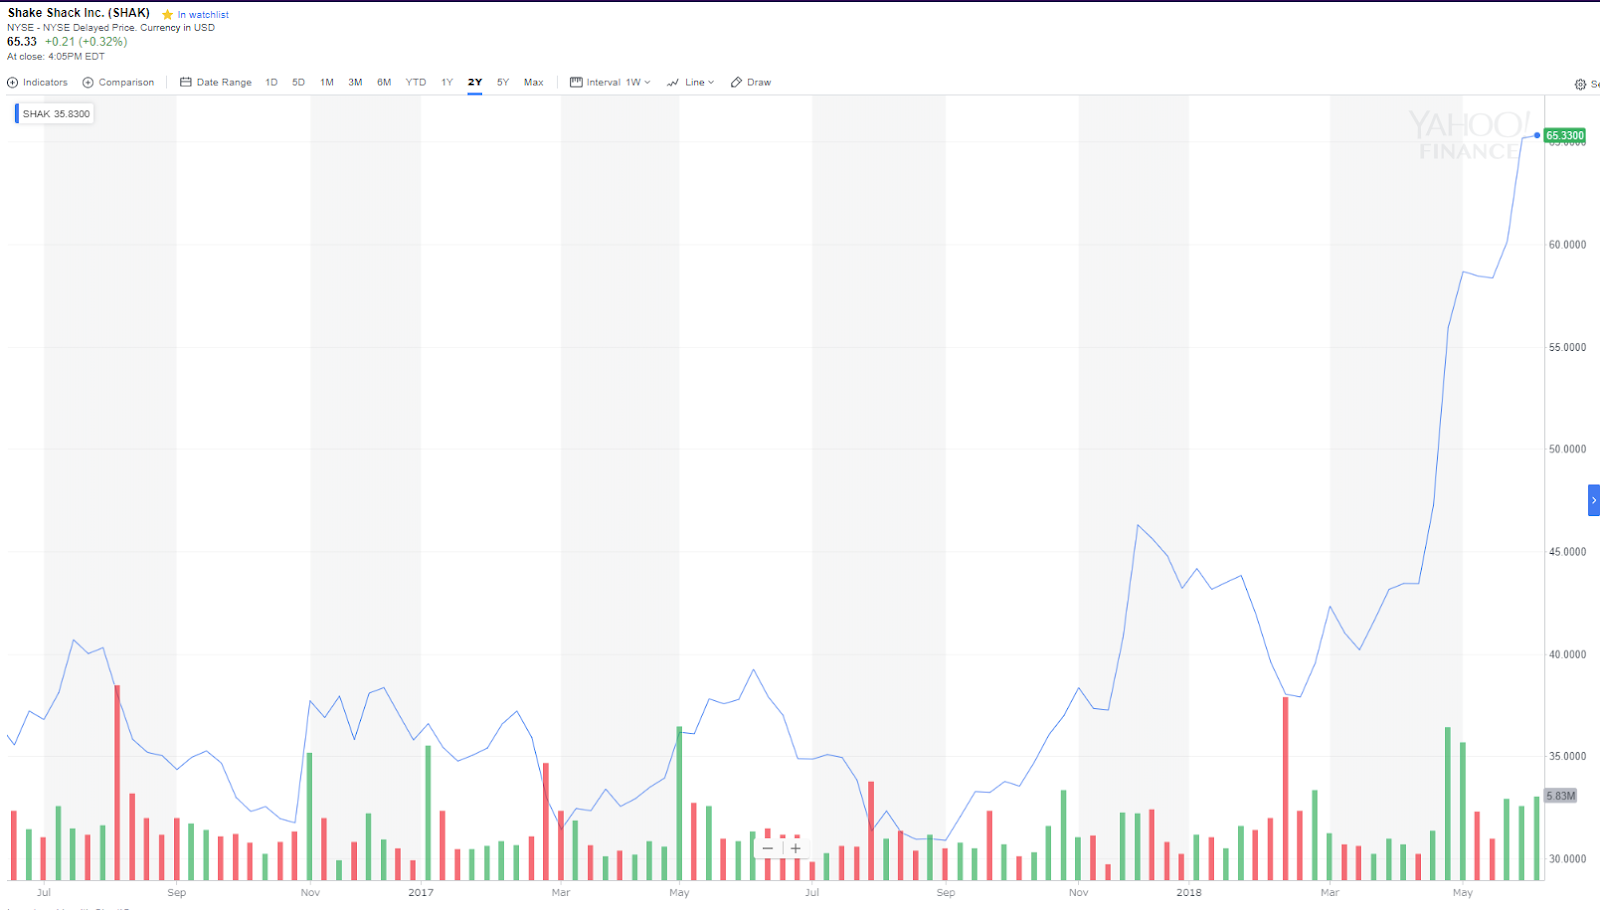Click the 50.0000 price axis label
This screenshot has height=910, width=1600.
[1567, 450]
